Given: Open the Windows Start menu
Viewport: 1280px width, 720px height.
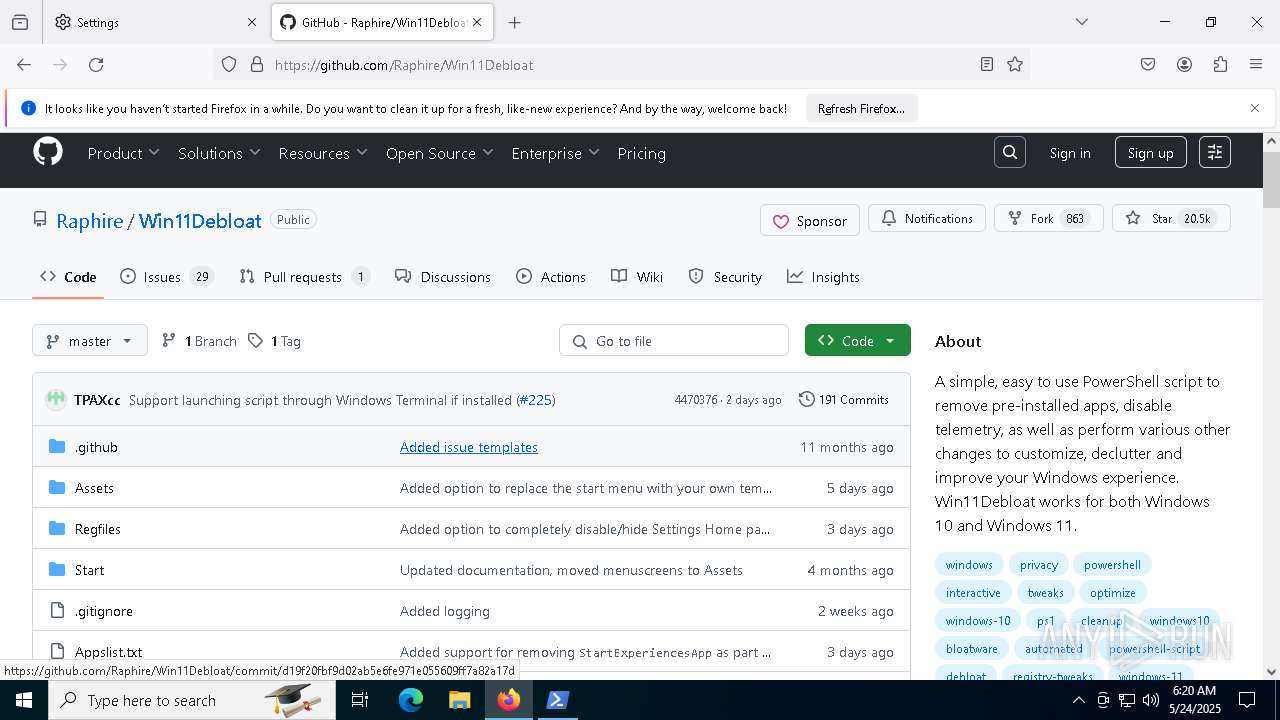Looking at the screenshot, I should (24, 700).
